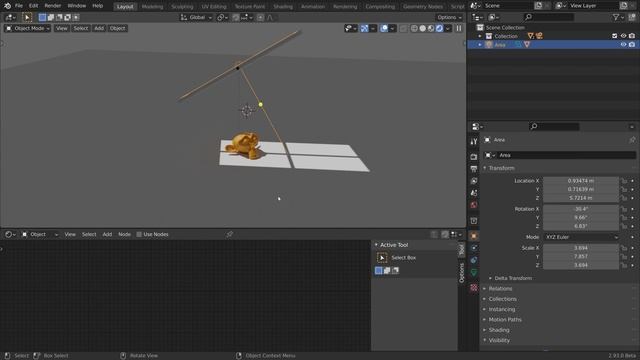Pin the Area properties panel

[x=632, y=140]
